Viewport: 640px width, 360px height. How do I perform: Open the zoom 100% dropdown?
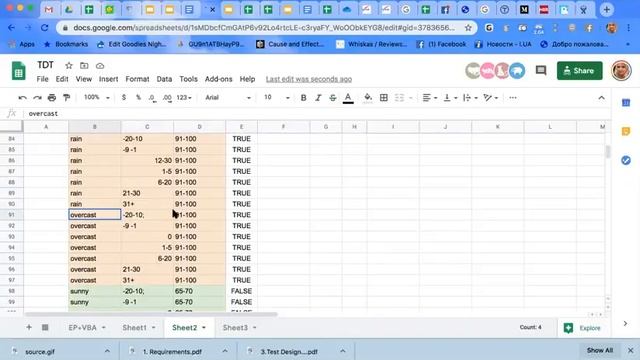97,98
